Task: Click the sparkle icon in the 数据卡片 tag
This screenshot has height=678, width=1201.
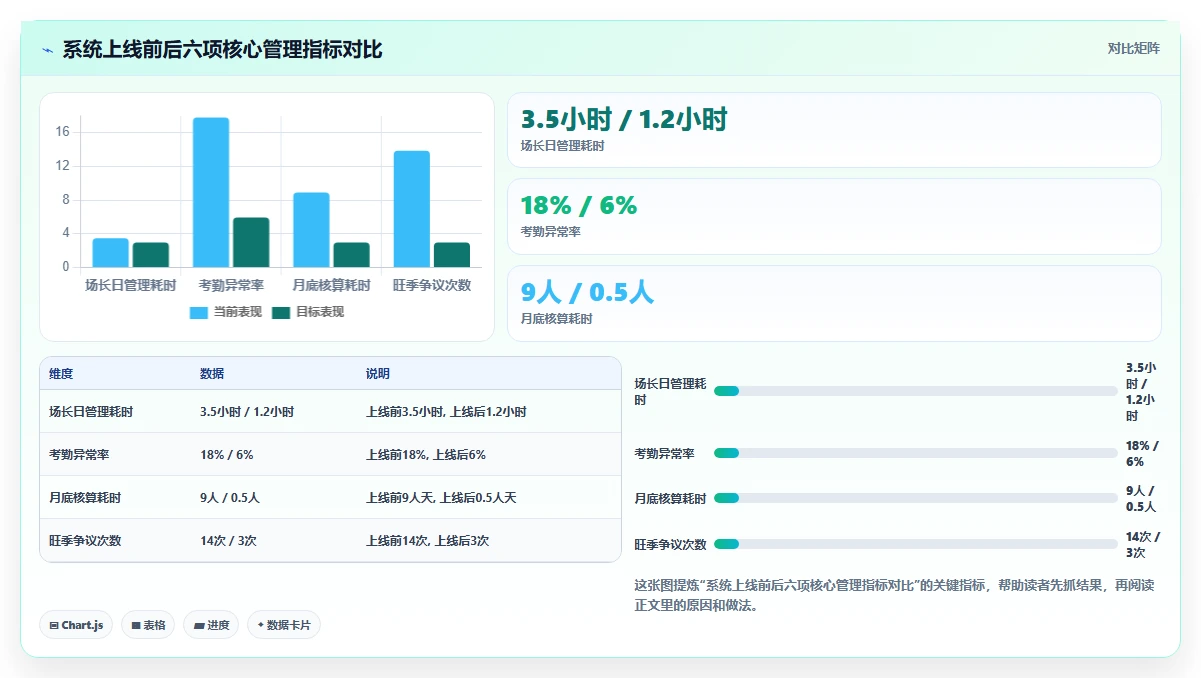Action: pyautogui.click(x=261, y=625)
